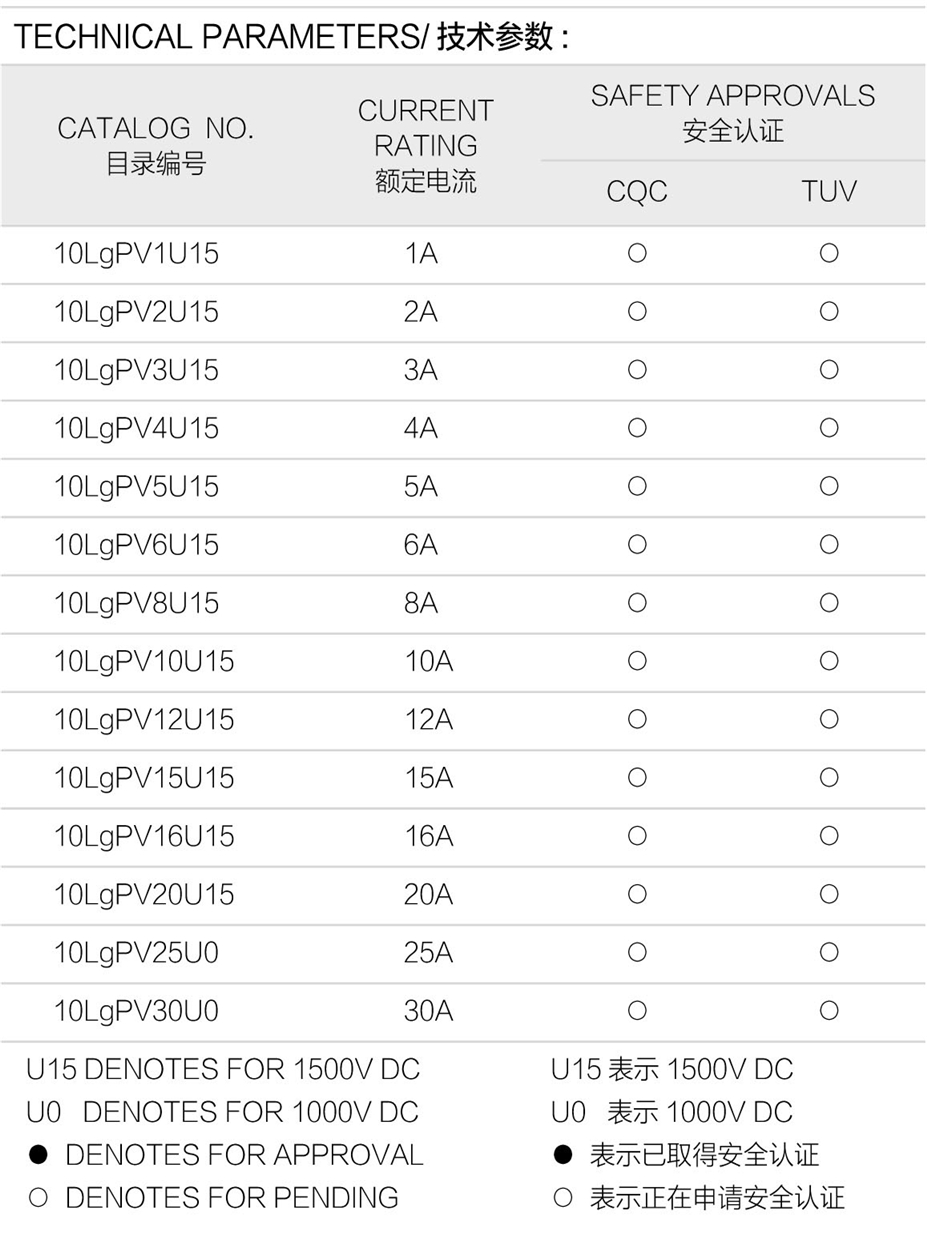Click the filled dot in Chinese legend
The width and height of the screenshot is (927, 1235).
tap(563, 1155)
